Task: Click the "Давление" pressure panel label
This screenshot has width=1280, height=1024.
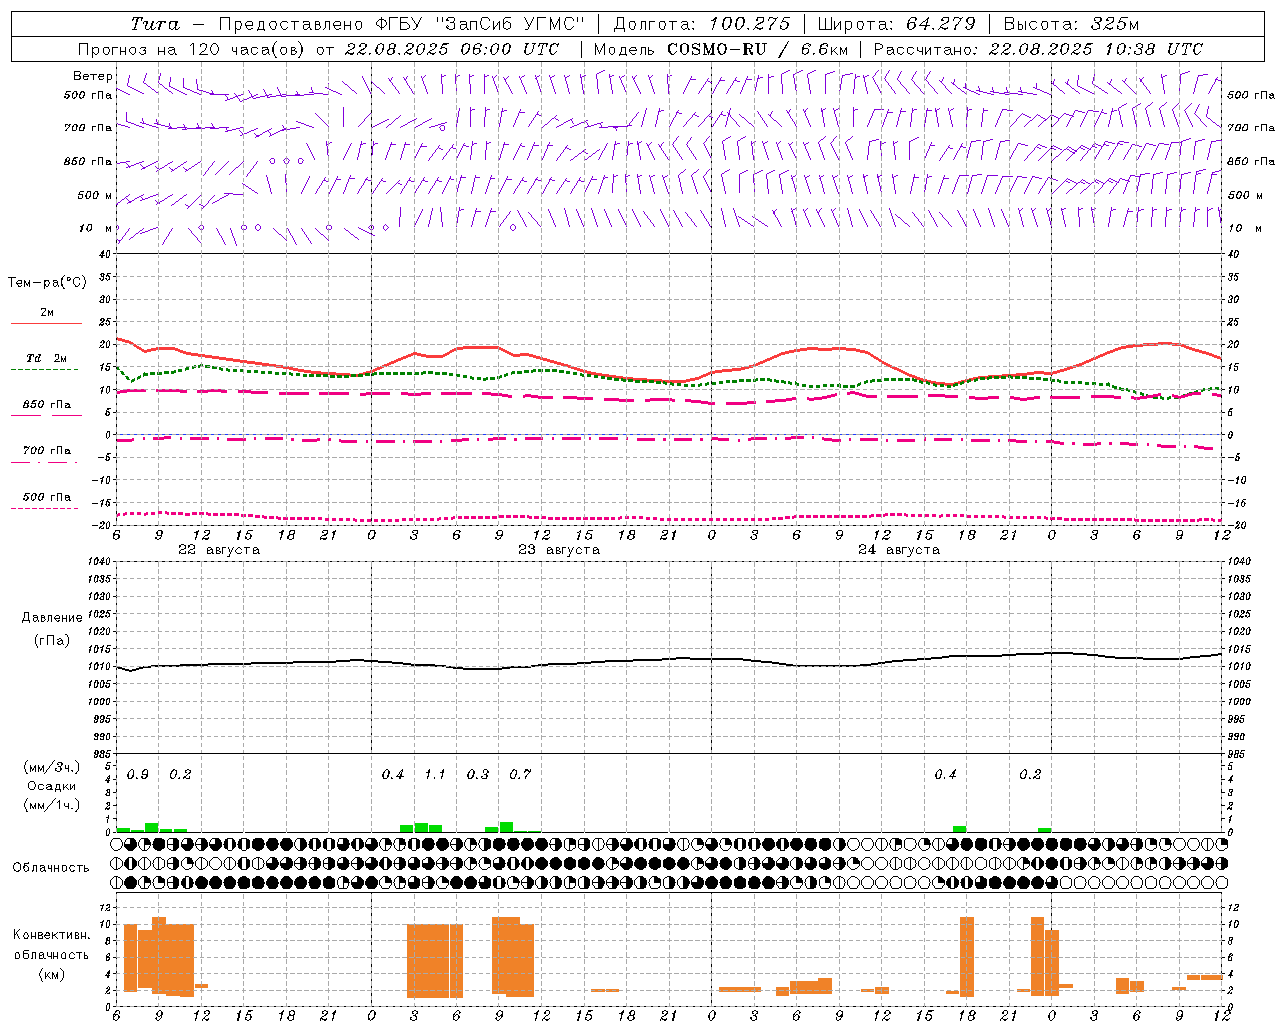Action: tap(51, 618)
